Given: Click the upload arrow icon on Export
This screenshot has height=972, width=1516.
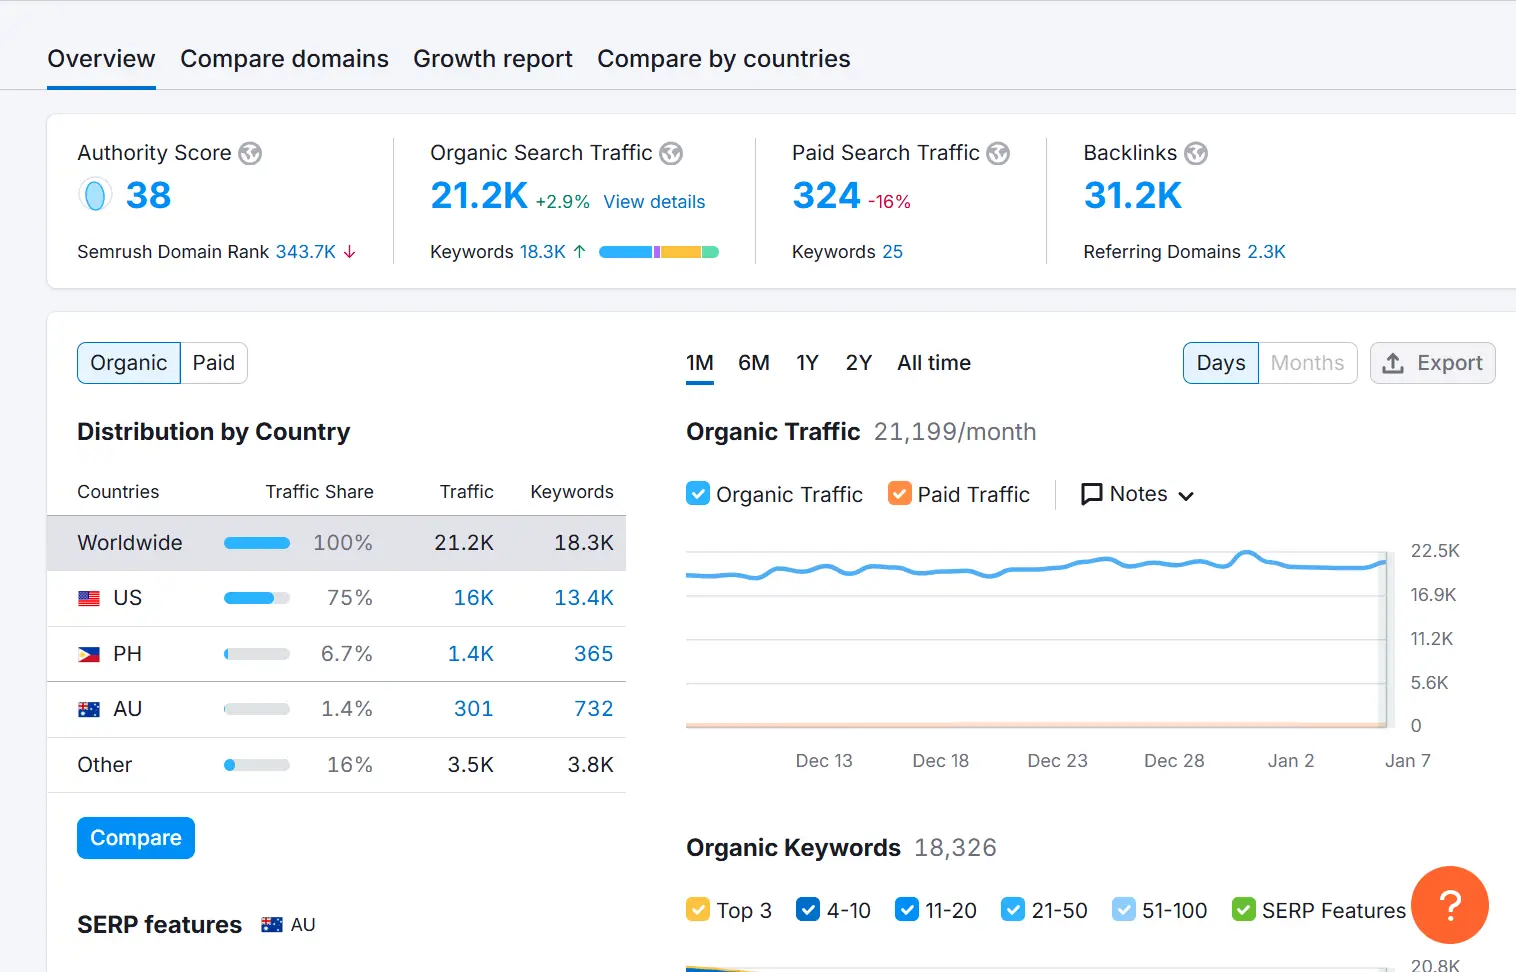Looking at the screenshot, I should 1393,363.
